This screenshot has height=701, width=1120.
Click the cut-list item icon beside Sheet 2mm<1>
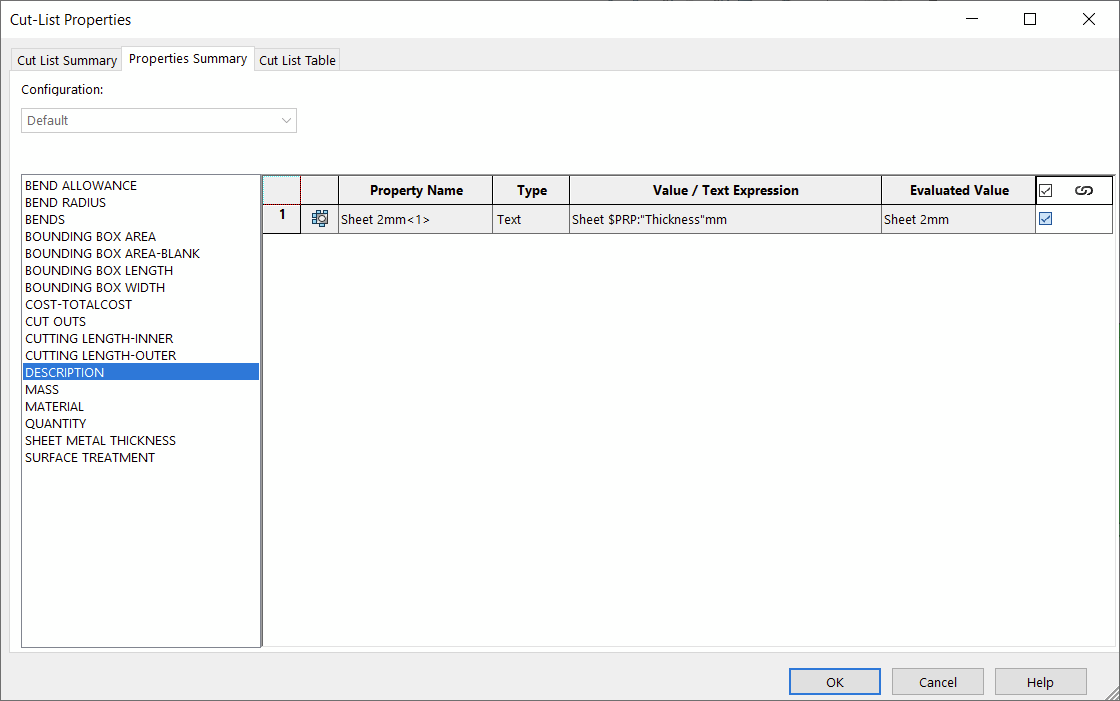320,219
